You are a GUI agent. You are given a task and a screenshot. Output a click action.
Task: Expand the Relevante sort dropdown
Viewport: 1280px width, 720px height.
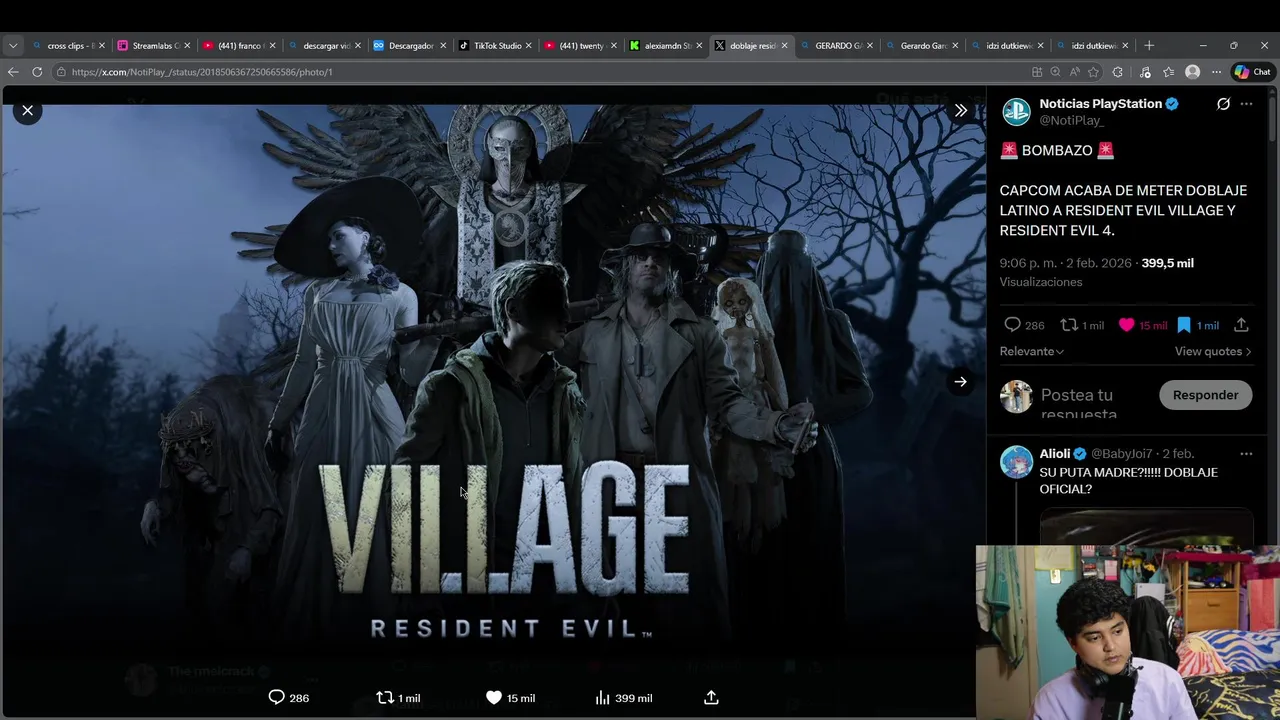coord(1031,351)
